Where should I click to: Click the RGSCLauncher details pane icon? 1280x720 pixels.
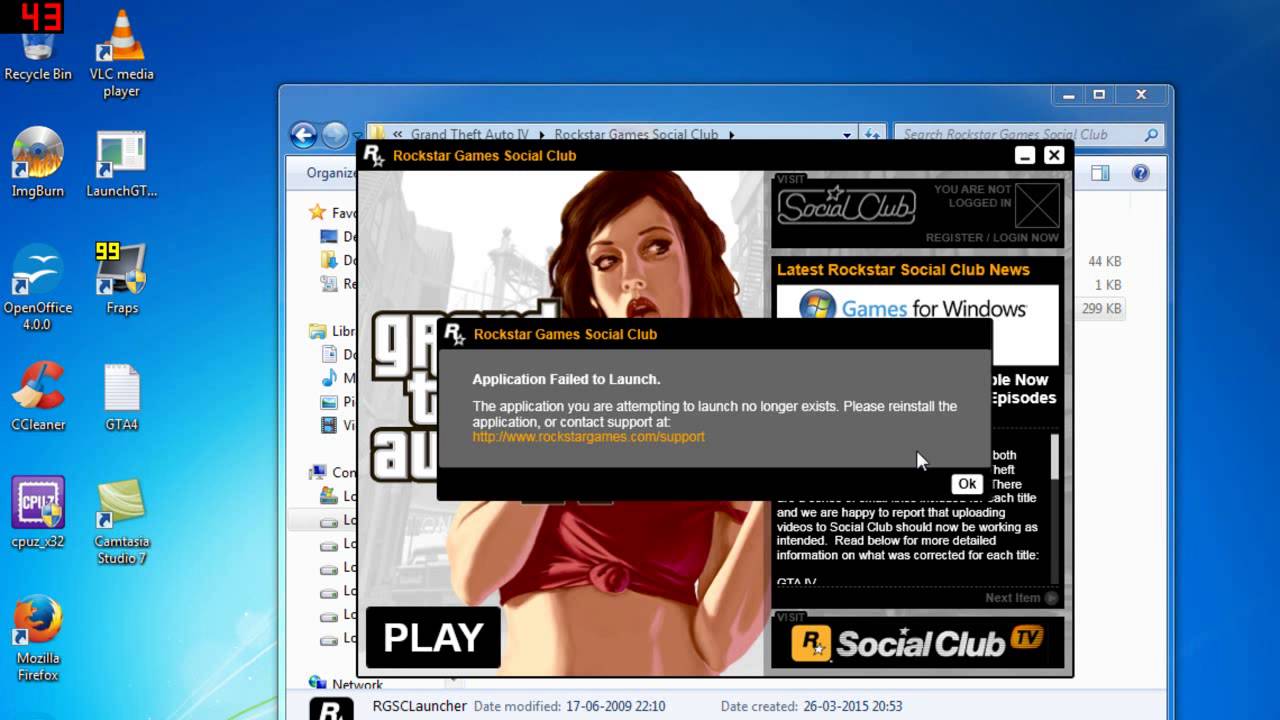tap(331, 708)
